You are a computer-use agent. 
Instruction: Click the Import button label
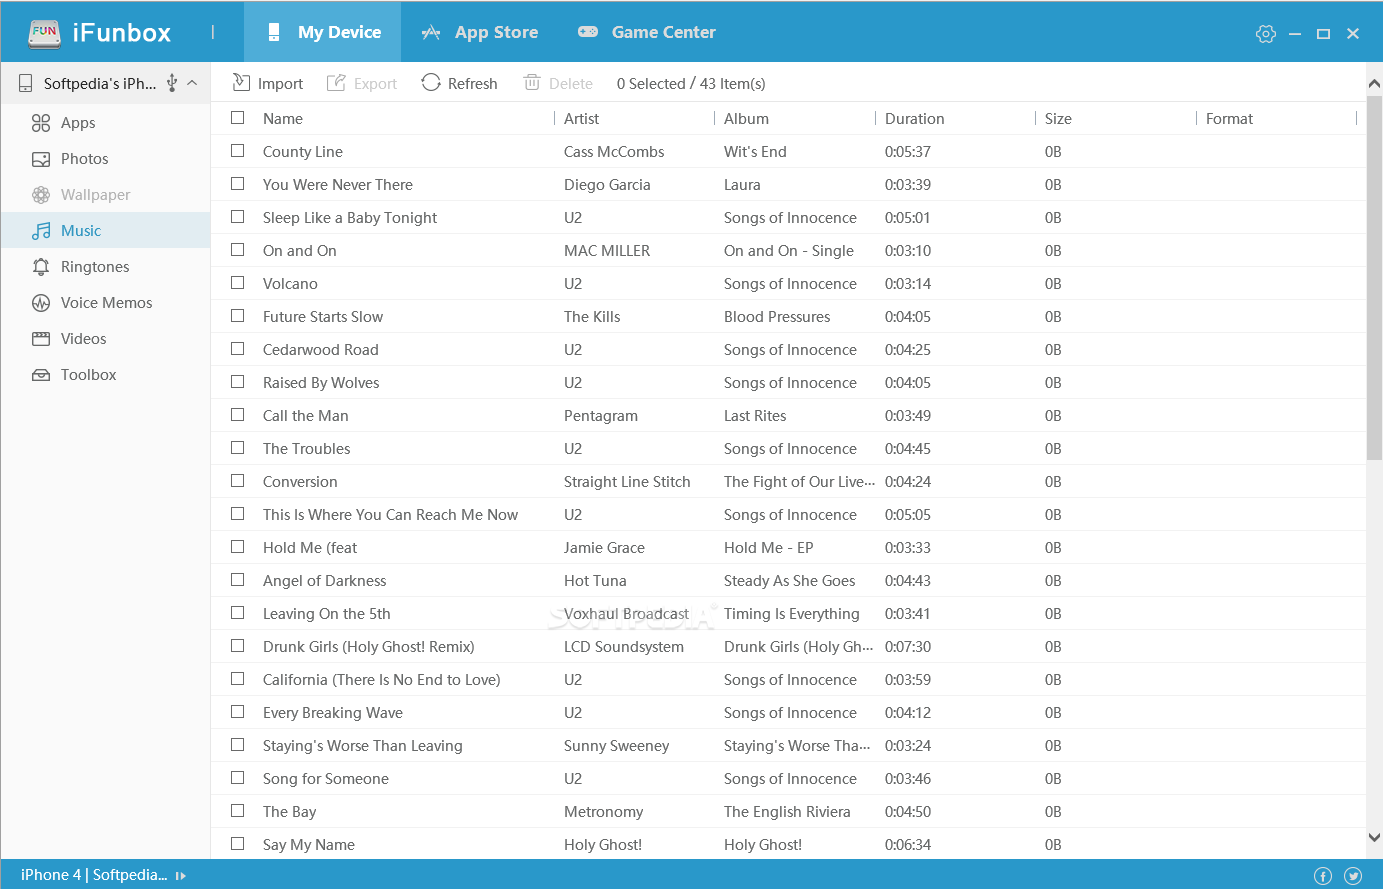coord(280,84)
